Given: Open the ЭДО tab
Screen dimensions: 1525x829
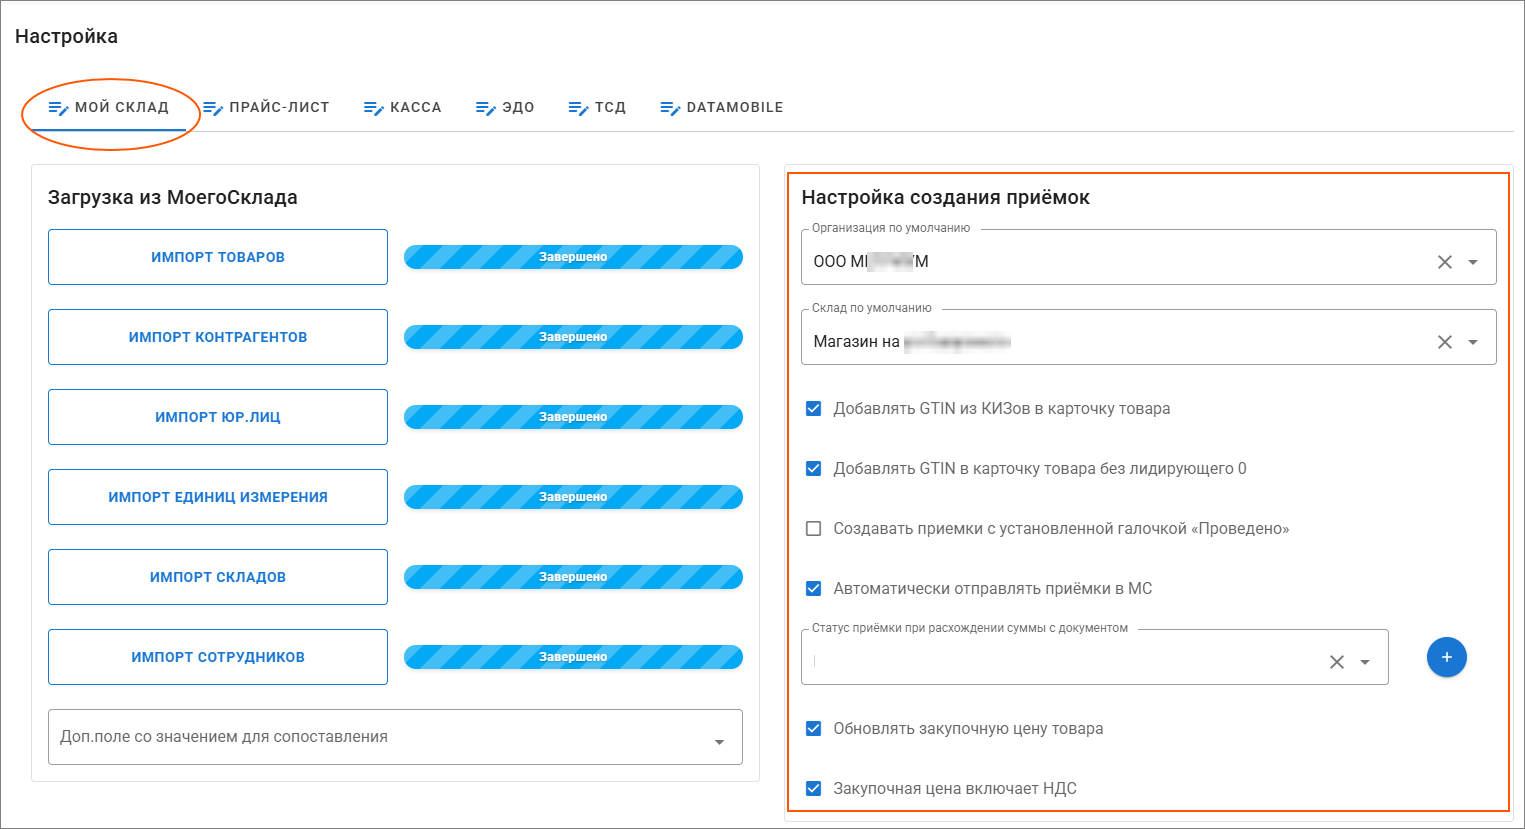Looking at the screenshot, I should (x=505, y=108).
